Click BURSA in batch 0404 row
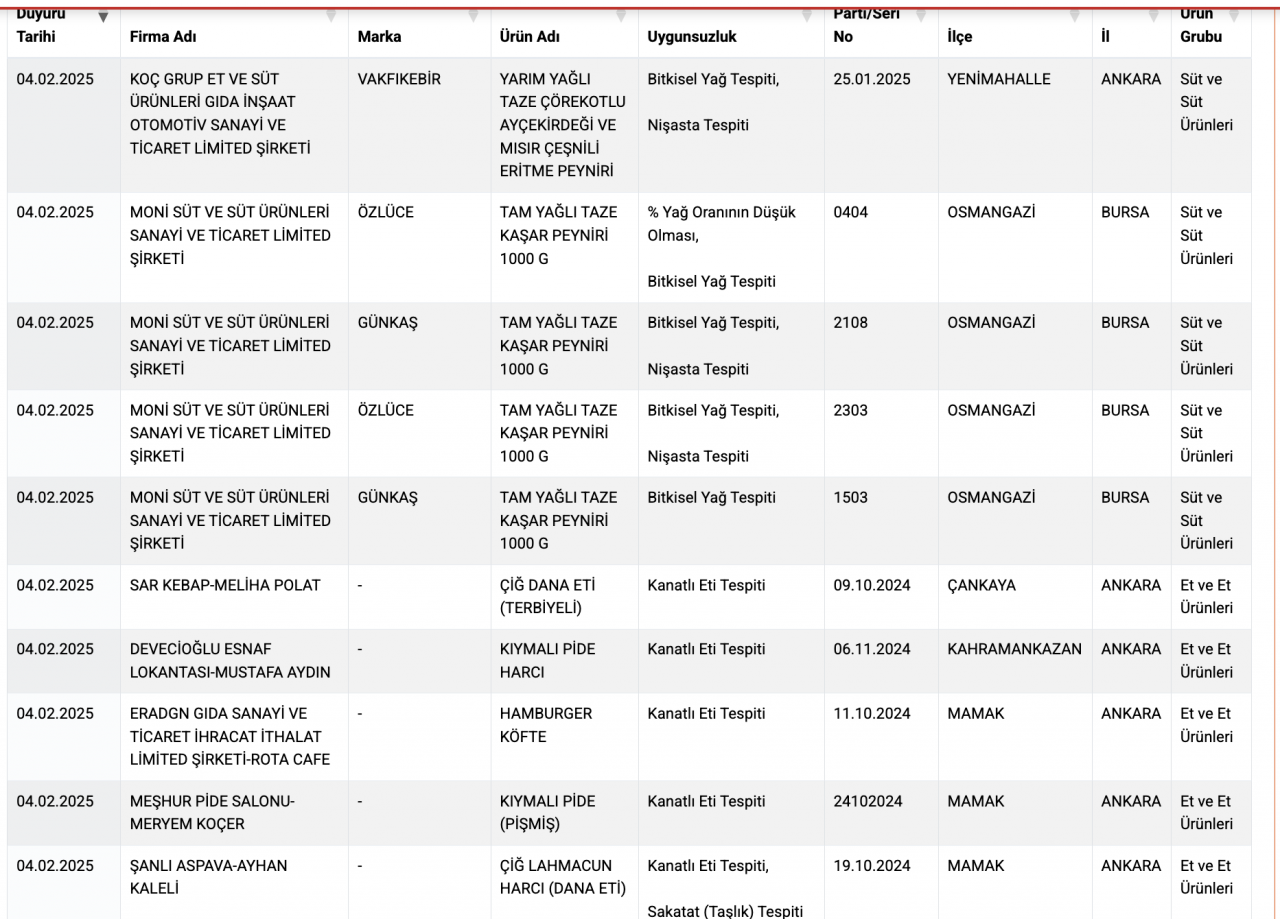The height and width of the screenshot is (919, 1280). [1125, 212]
